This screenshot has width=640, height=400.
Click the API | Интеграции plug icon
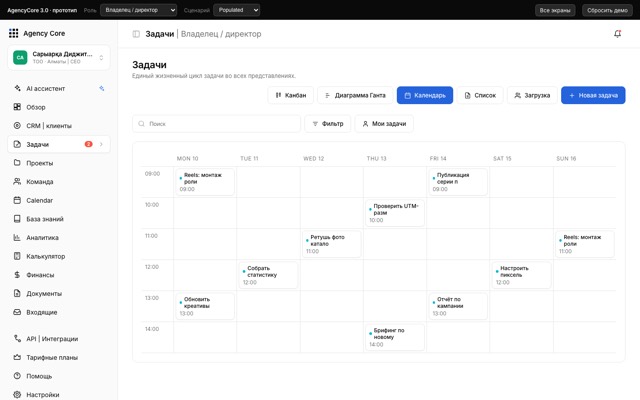point(17,338)
